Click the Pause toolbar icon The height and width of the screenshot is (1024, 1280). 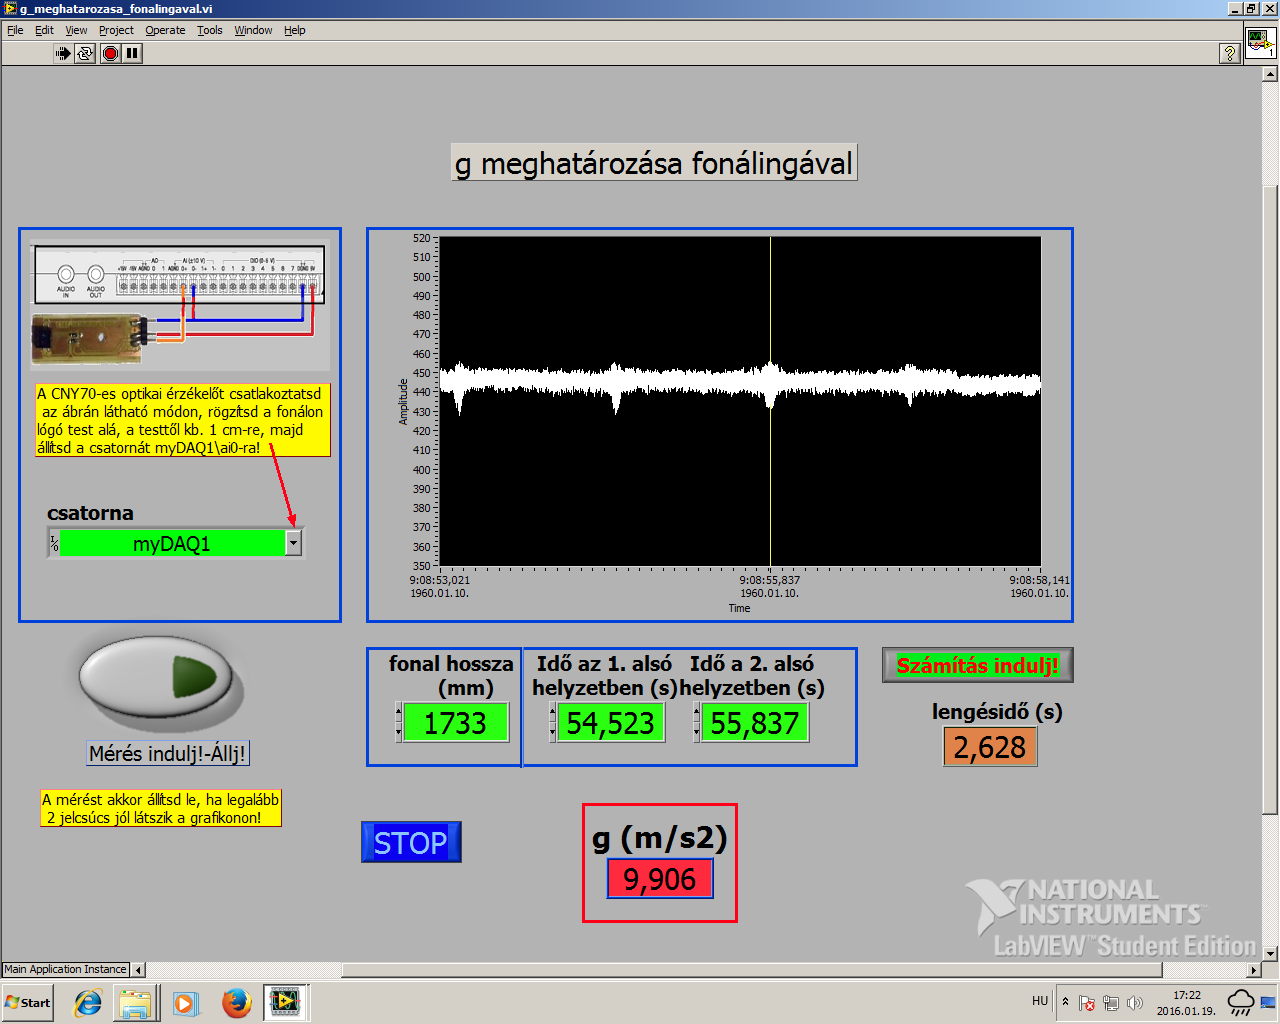coord(132,53)
